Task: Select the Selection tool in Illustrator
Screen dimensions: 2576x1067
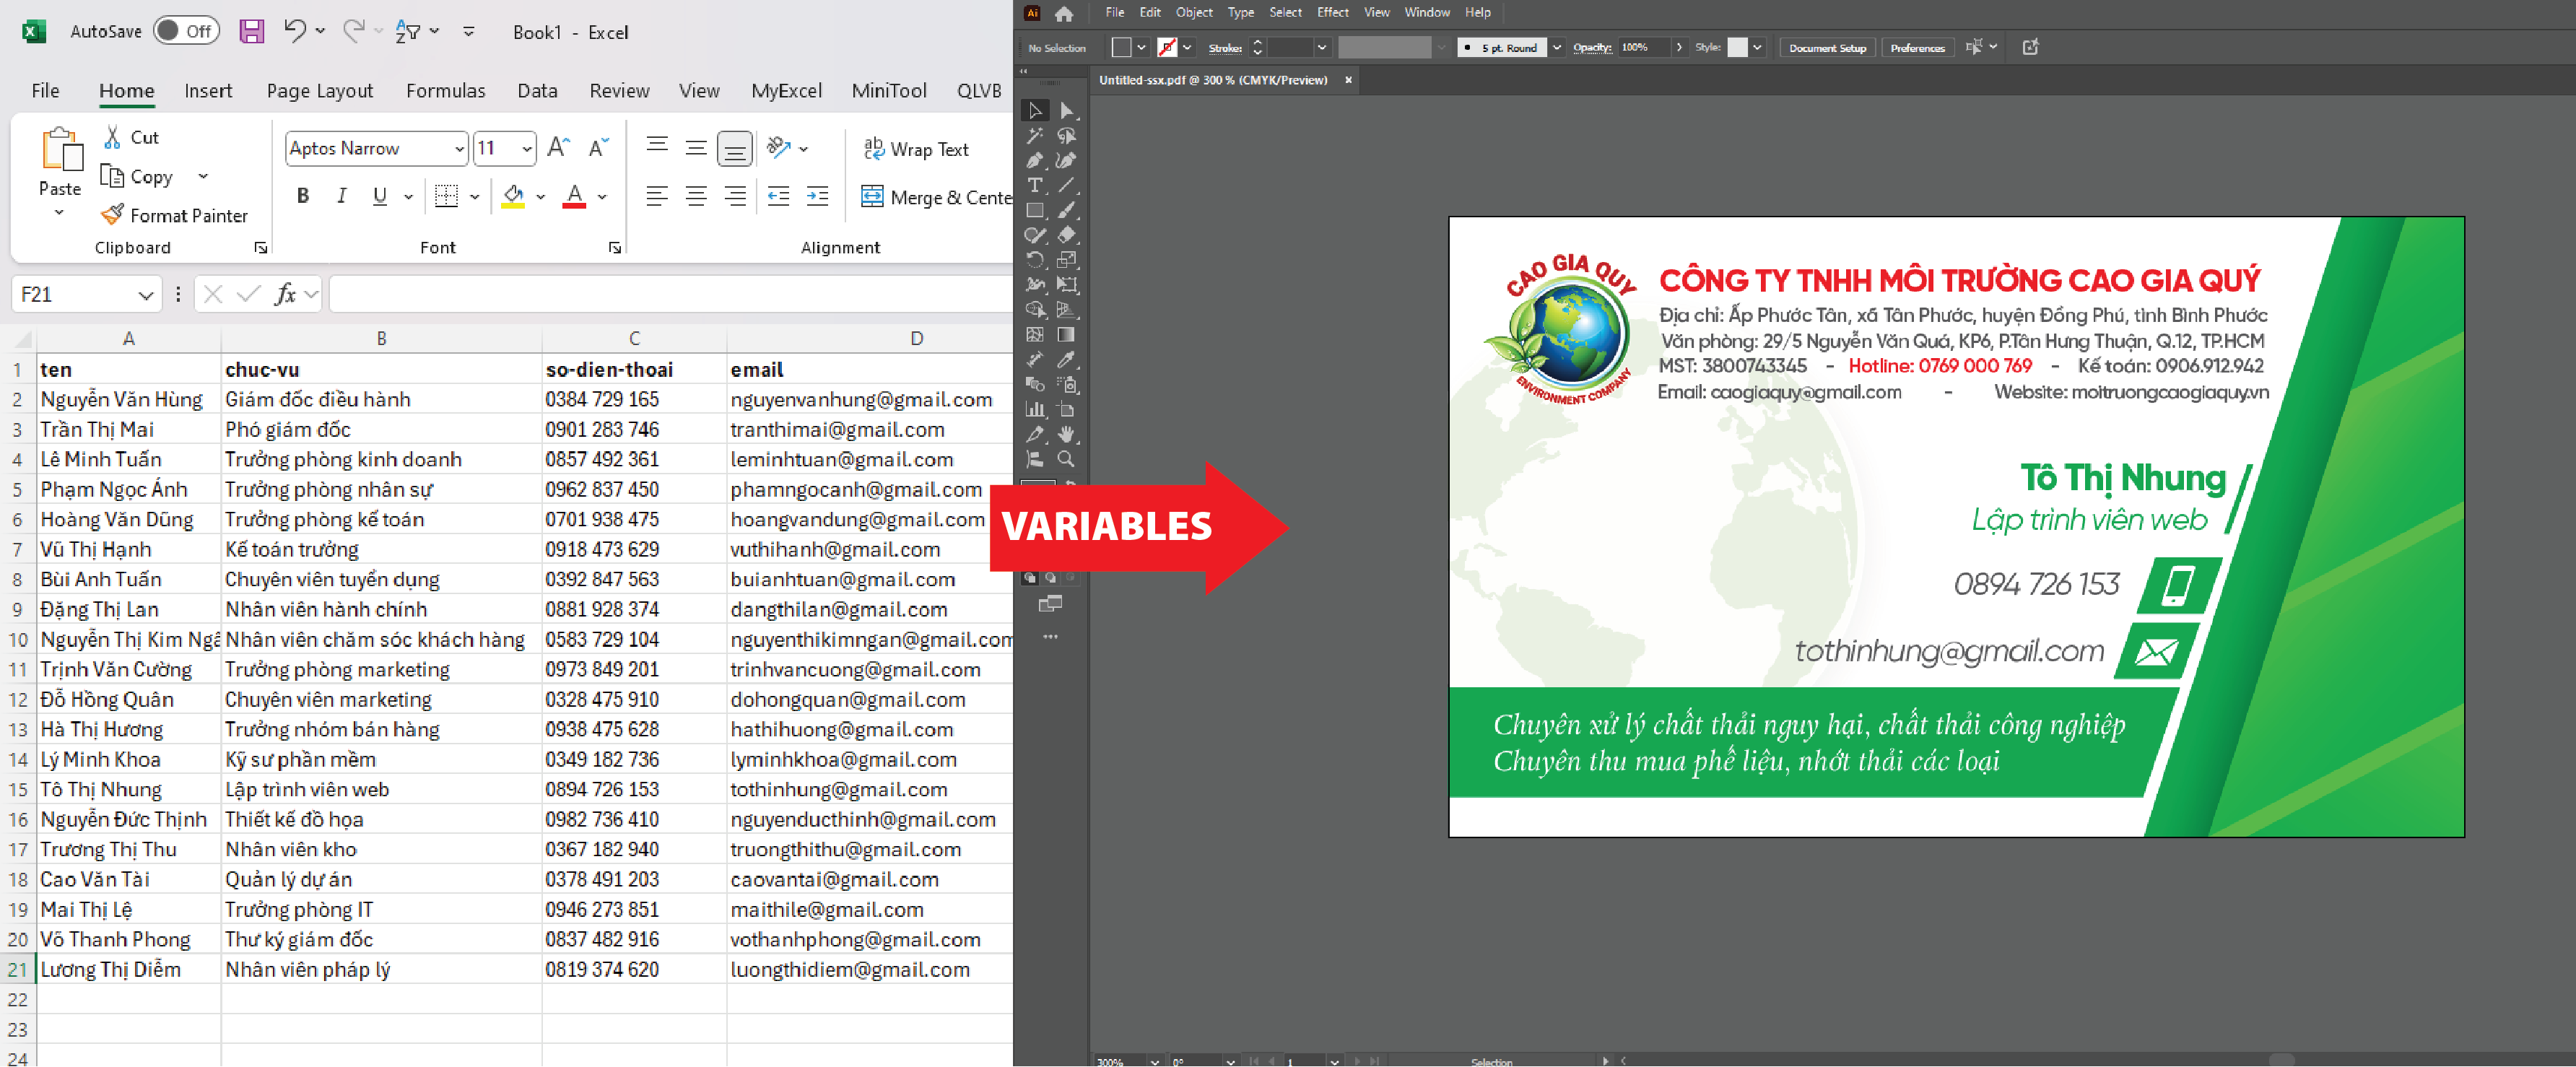Action: [1035, 110]
